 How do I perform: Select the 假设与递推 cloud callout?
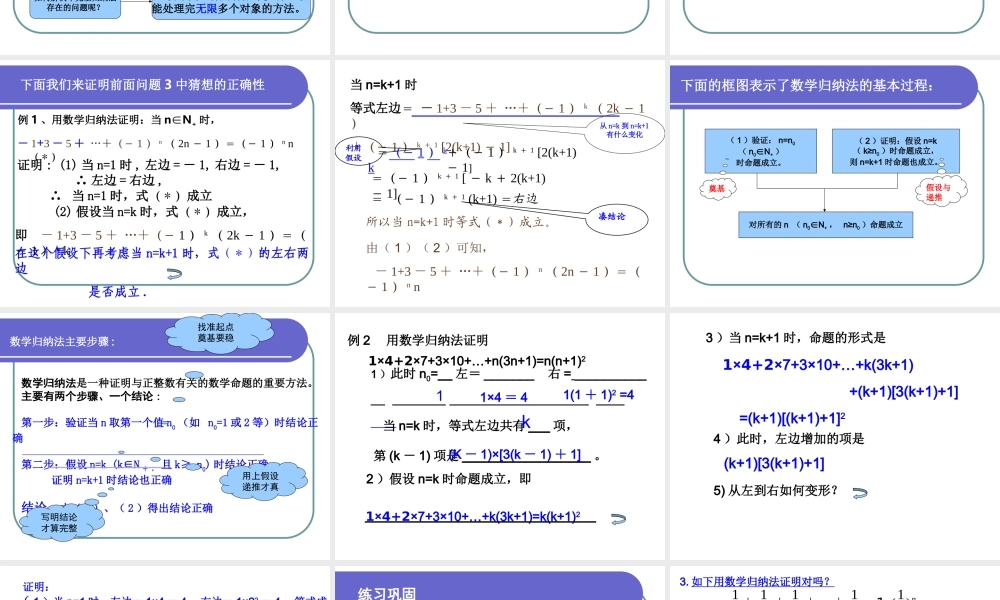pyautogui.click(x=941, y=190)
